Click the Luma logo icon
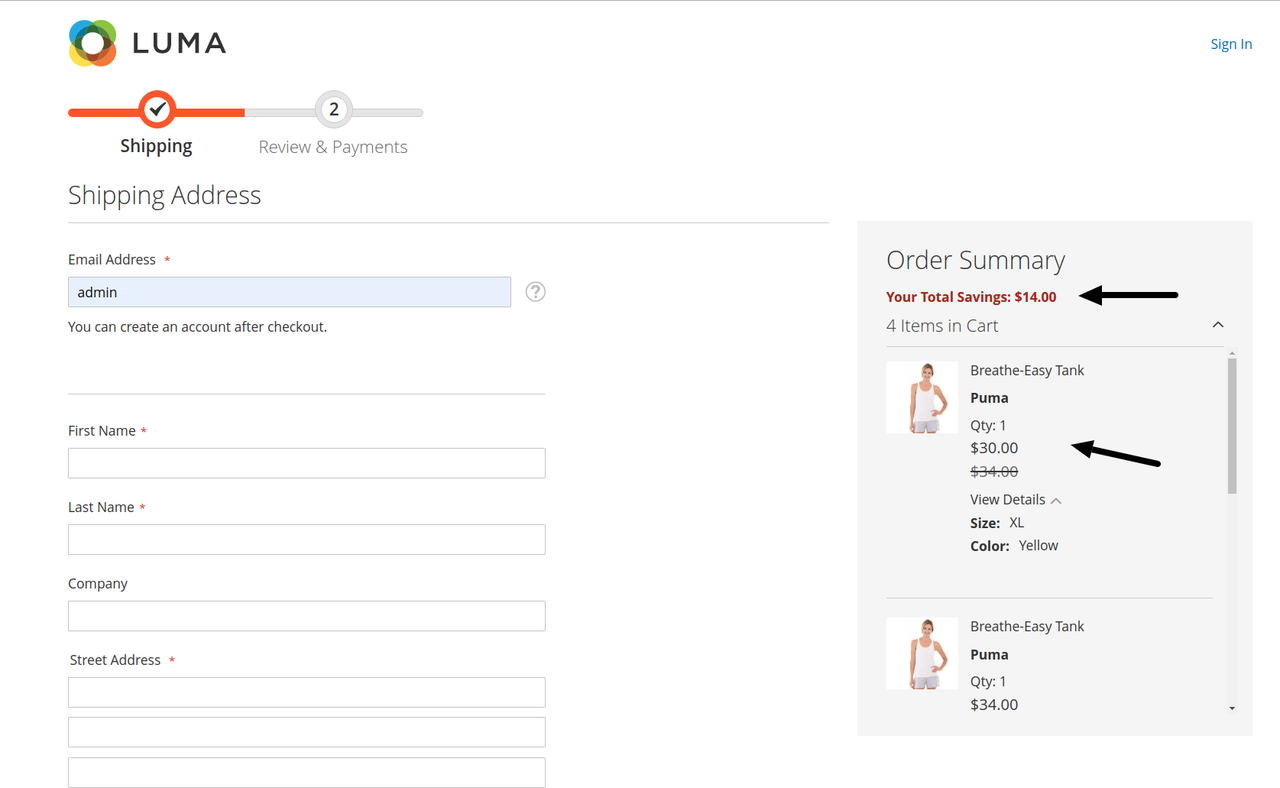1280x788 pixels. point(93,43)
